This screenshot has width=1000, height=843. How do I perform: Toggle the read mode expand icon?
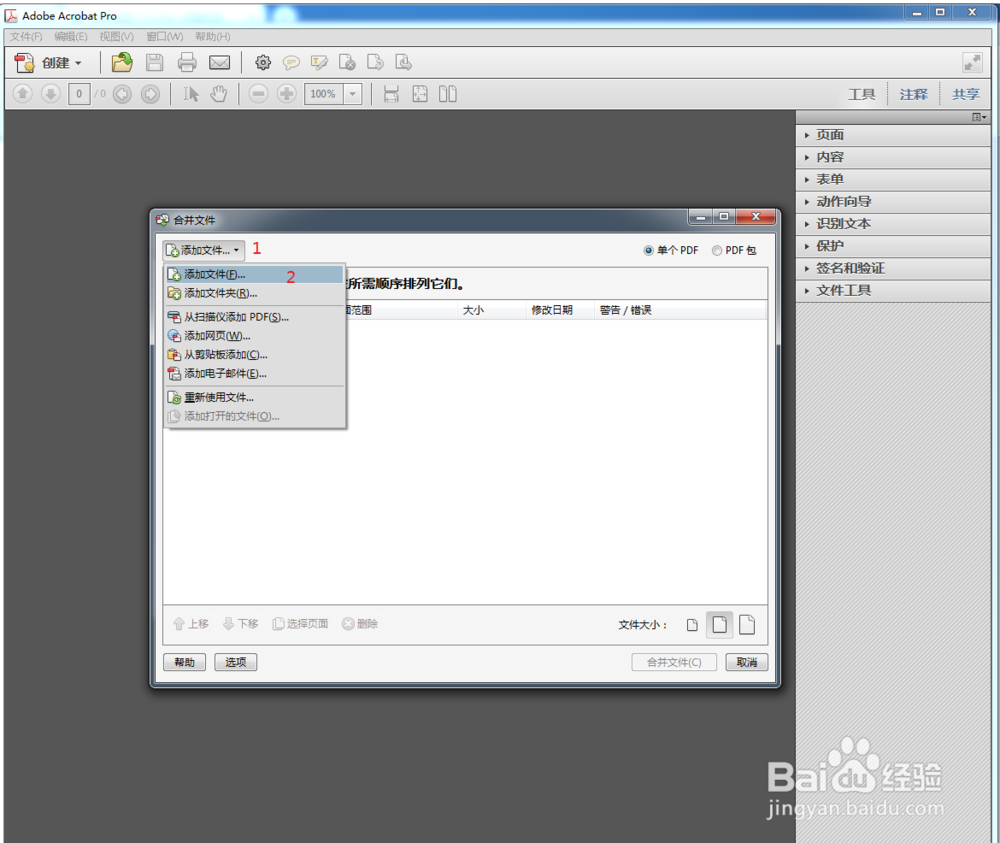click(x=972, y=62)
